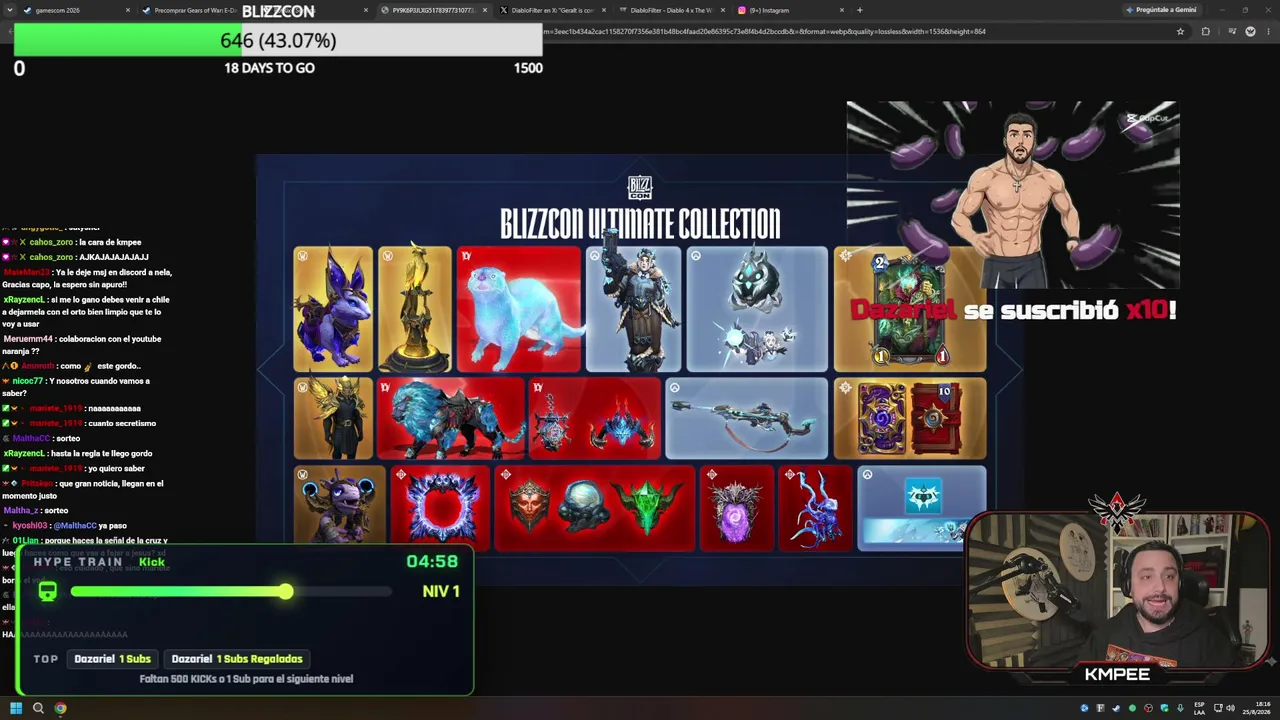Open the Windows Start menu
Viewport: 1280px width, 720px height.
(x=16, y=708)
